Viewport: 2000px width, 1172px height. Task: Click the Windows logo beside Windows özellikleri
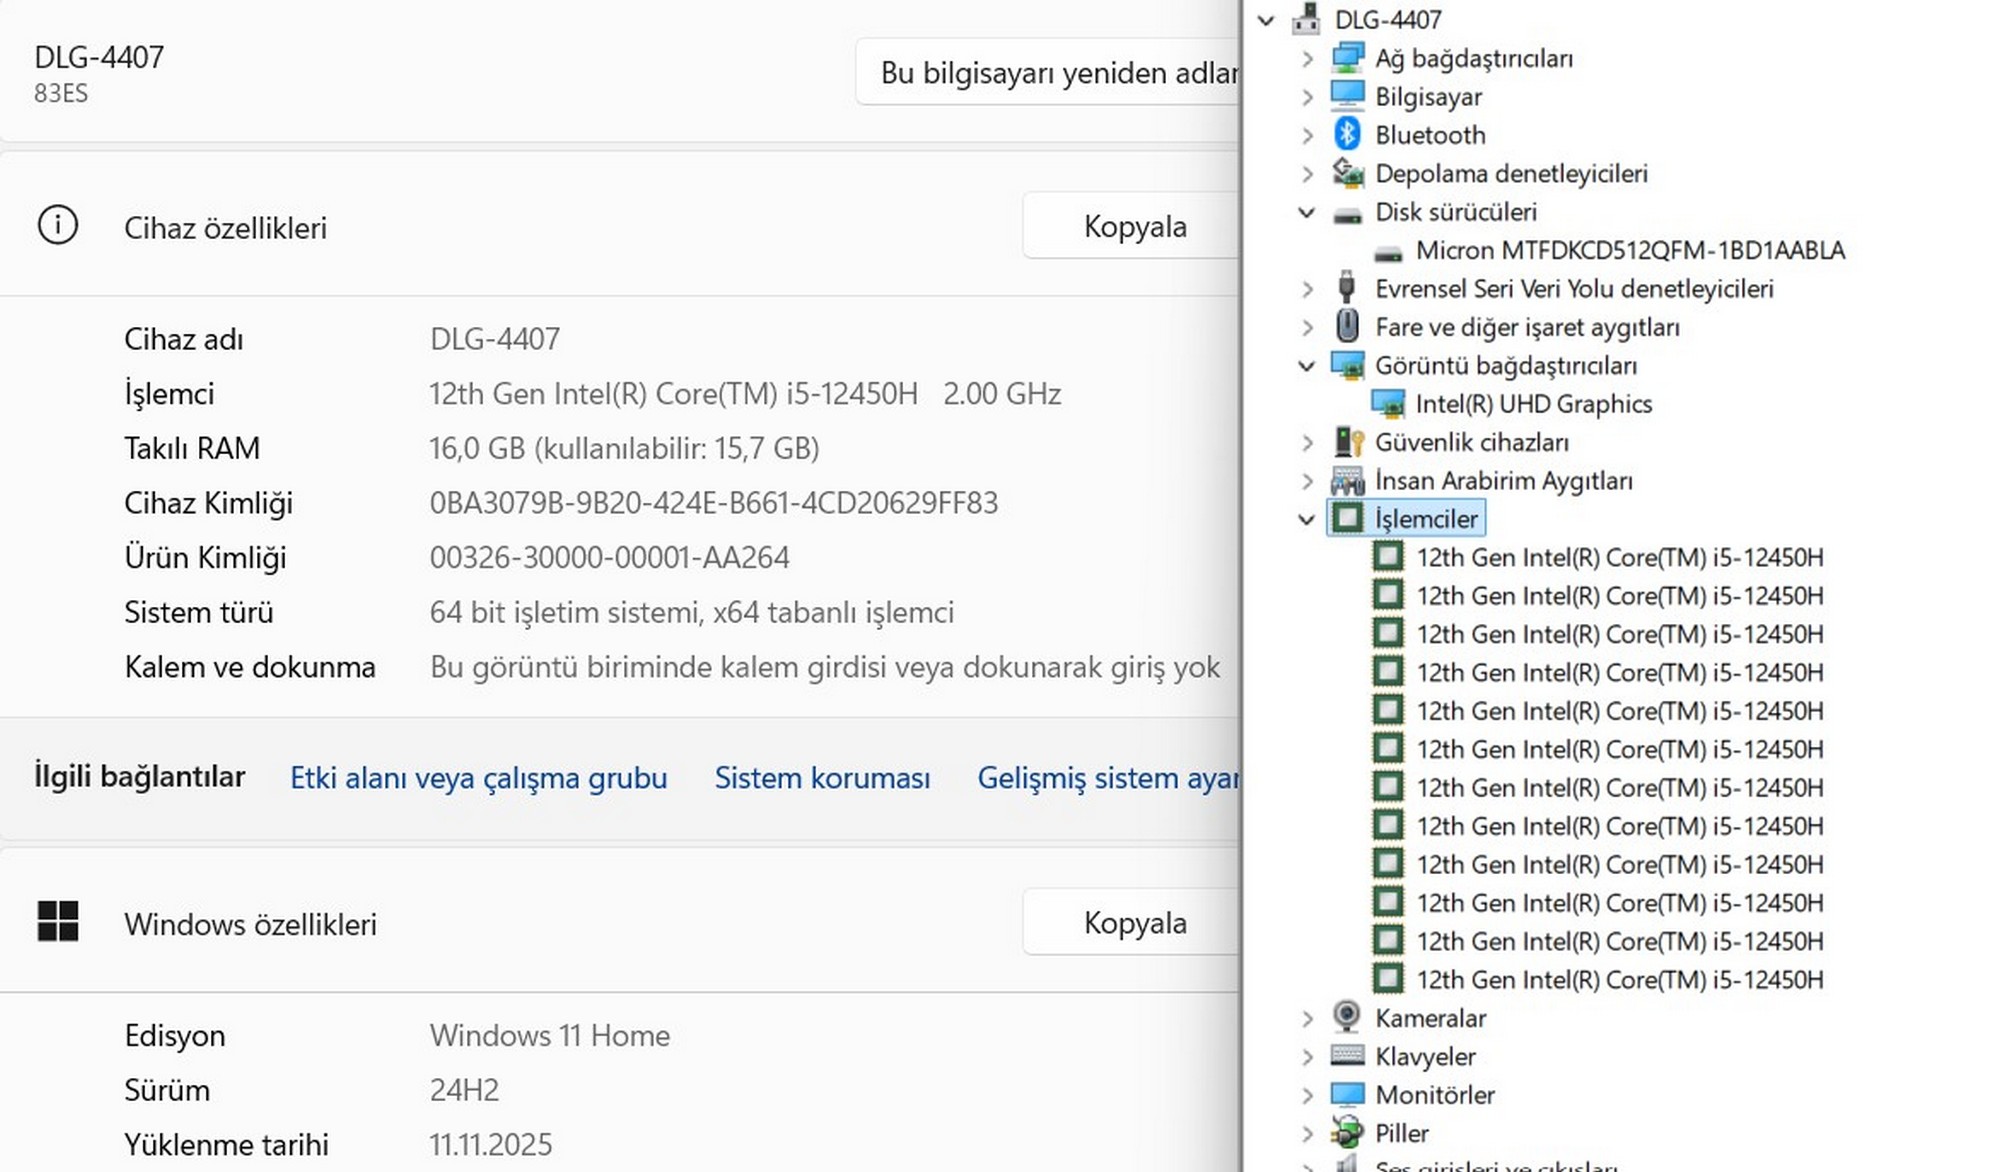click(57, 922)
